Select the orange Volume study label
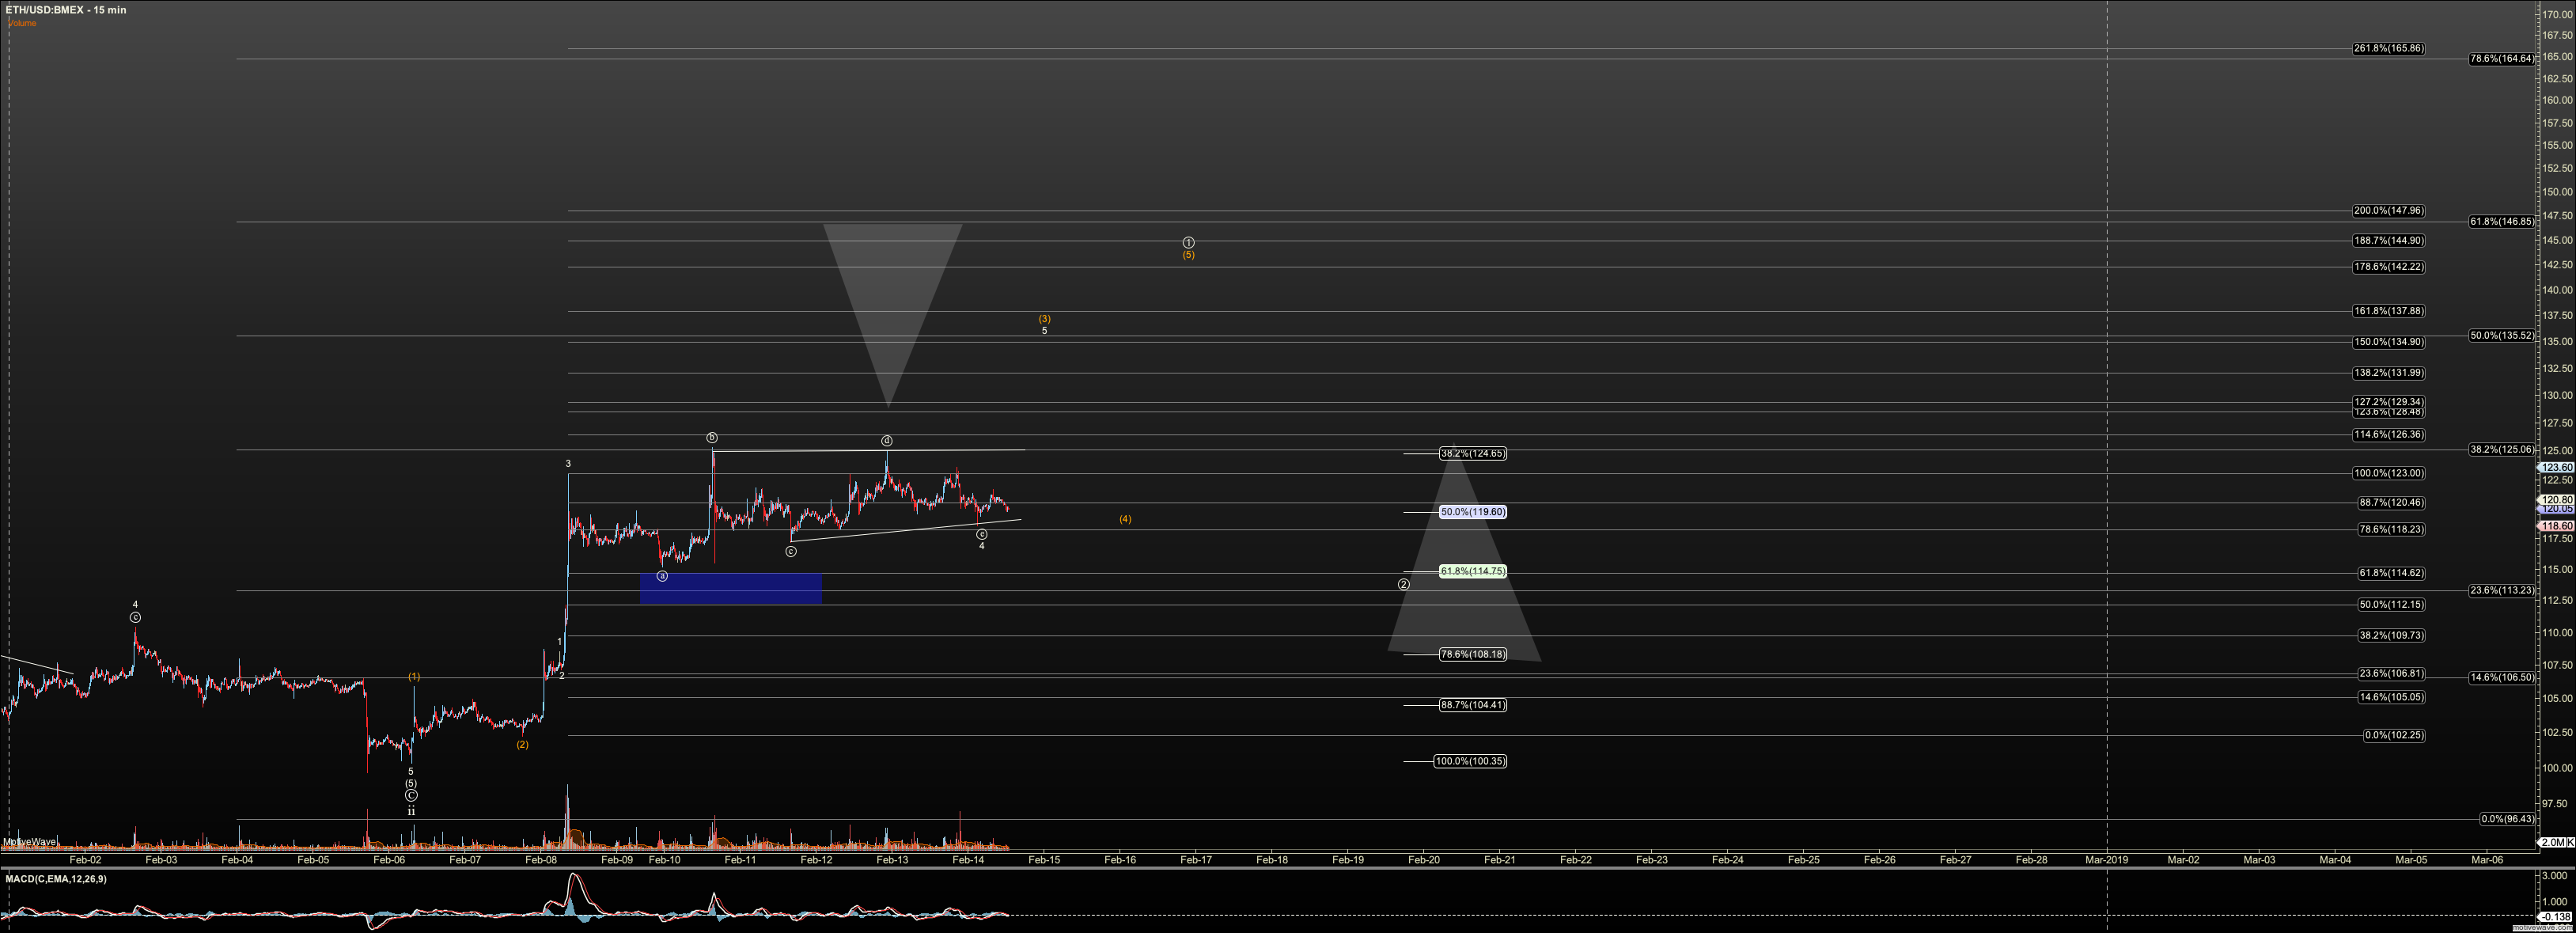 22,23
